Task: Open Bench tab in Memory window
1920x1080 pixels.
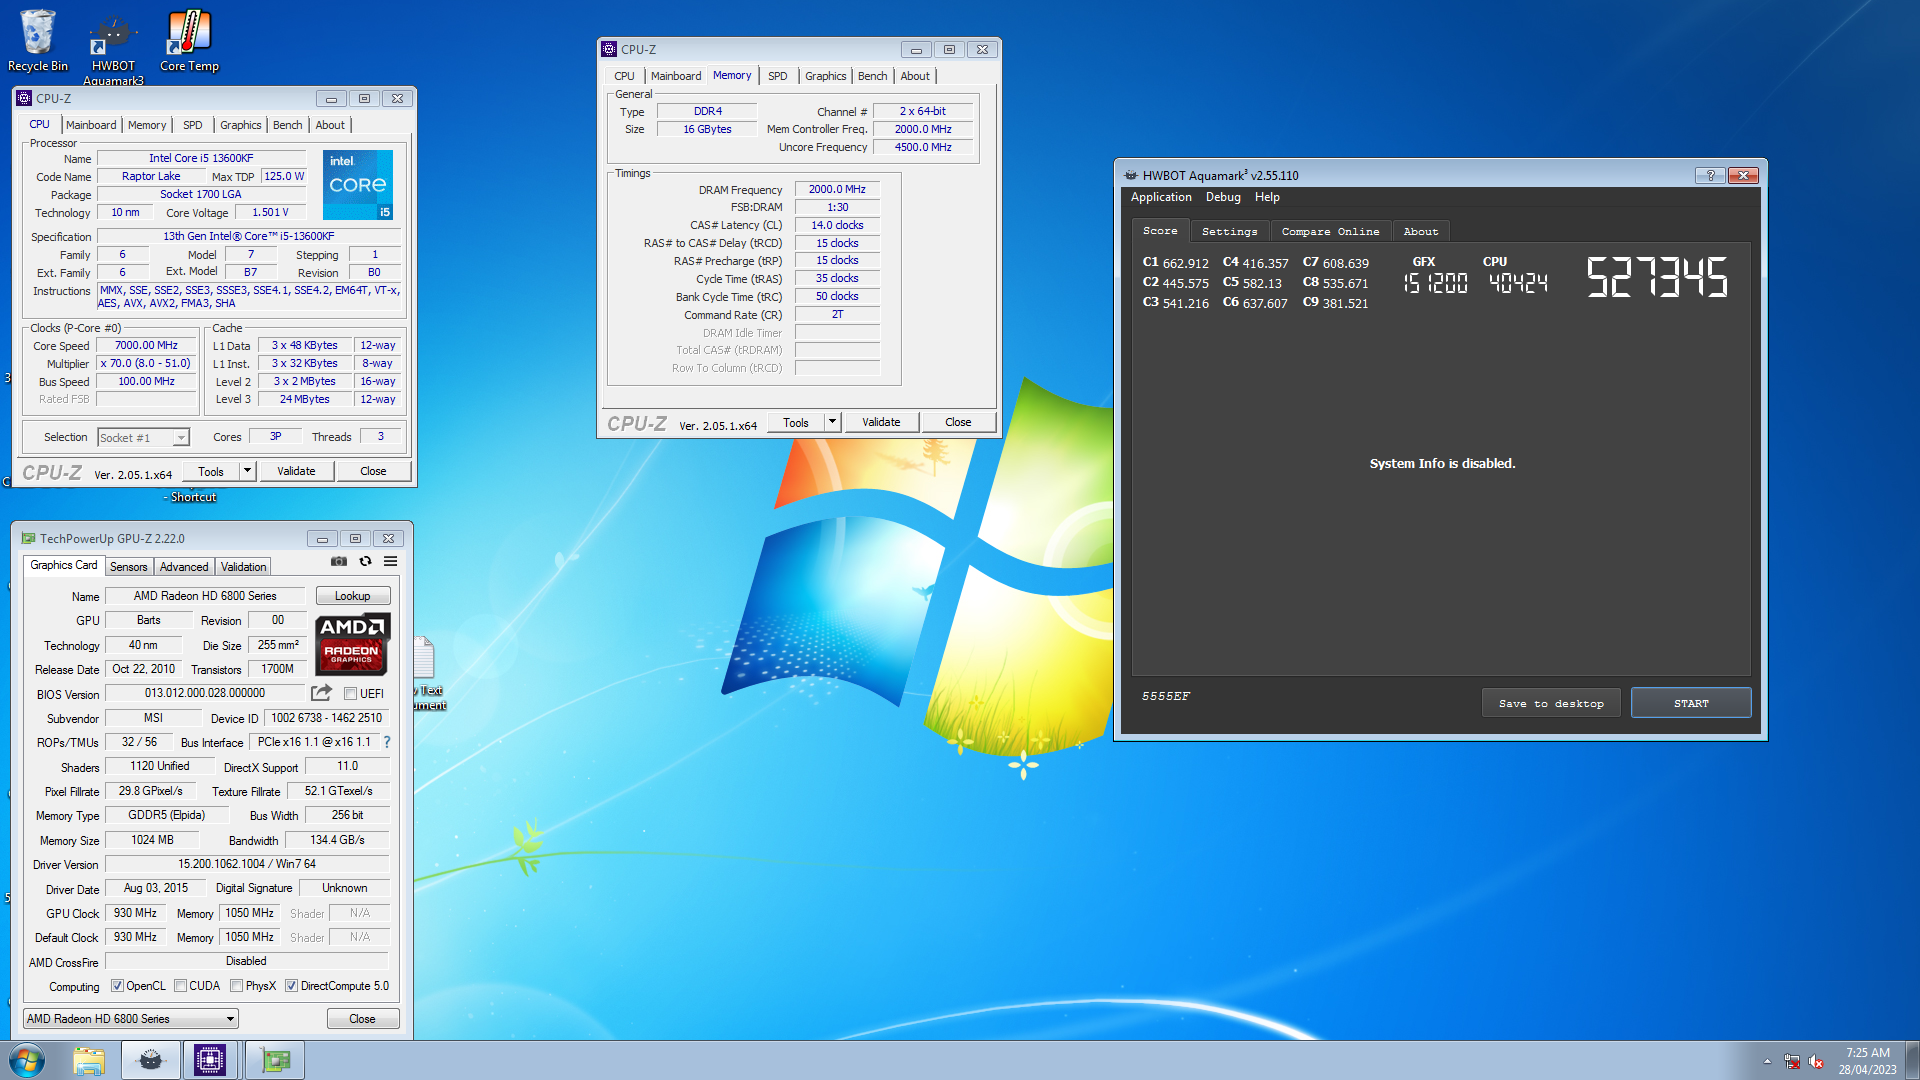Action: (872, 76)
